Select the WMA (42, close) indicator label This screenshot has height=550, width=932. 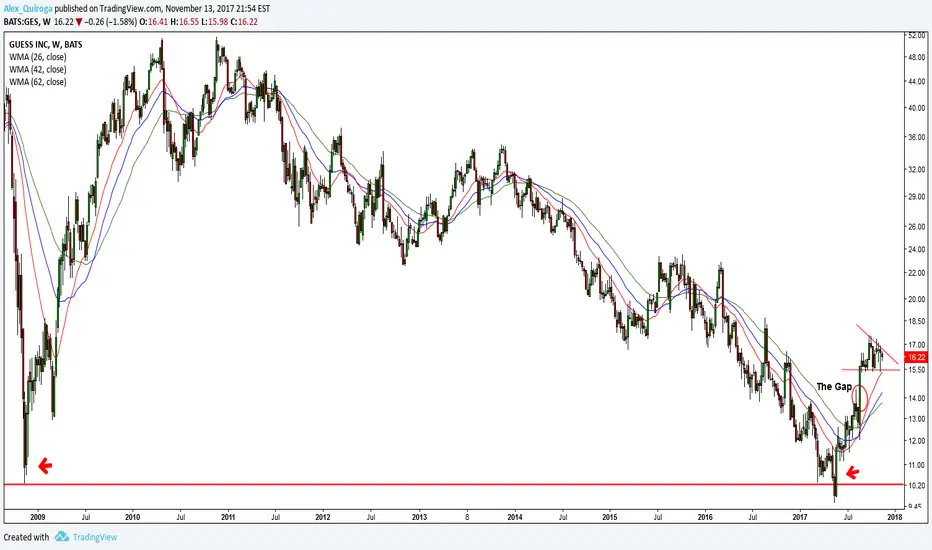(37, 70)
